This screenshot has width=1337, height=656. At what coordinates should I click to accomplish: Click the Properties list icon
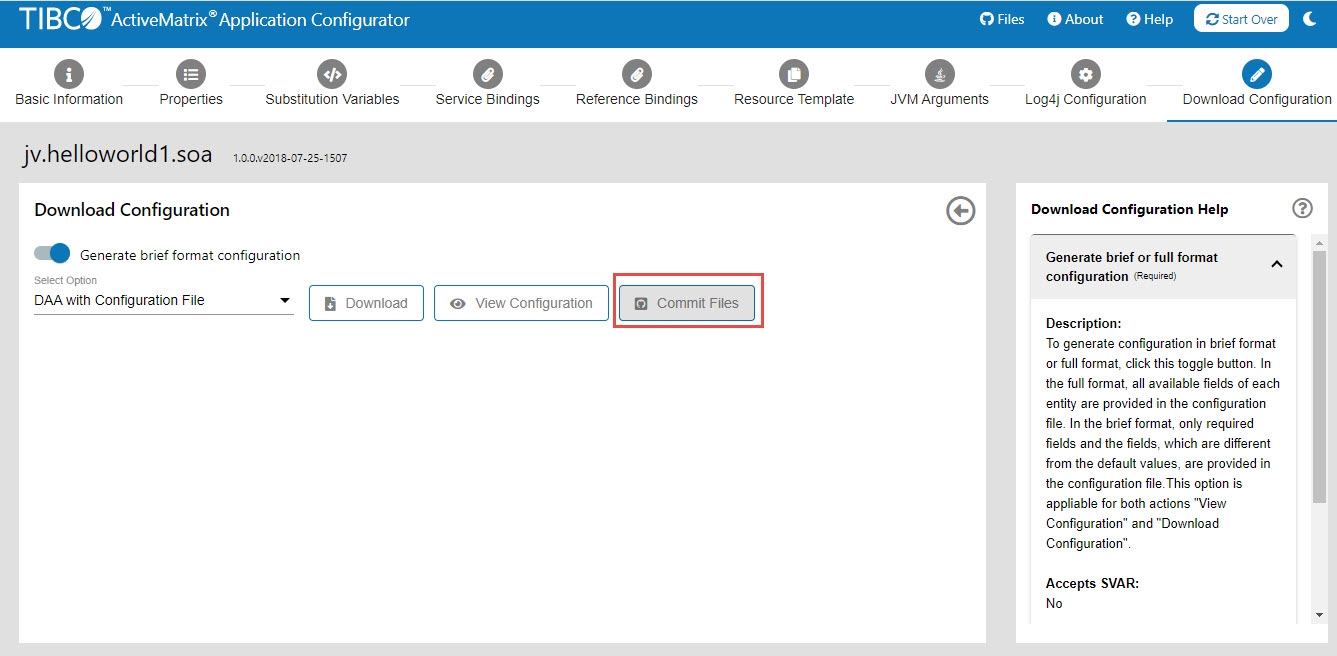(191, 74)
